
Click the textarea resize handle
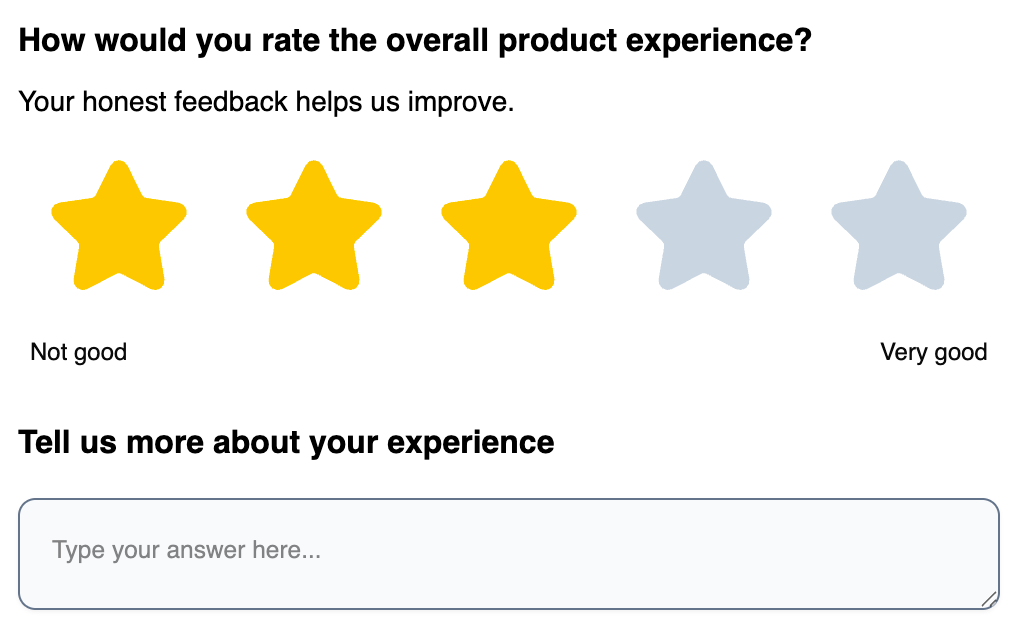pyautogui.click(x=988, y=598)
